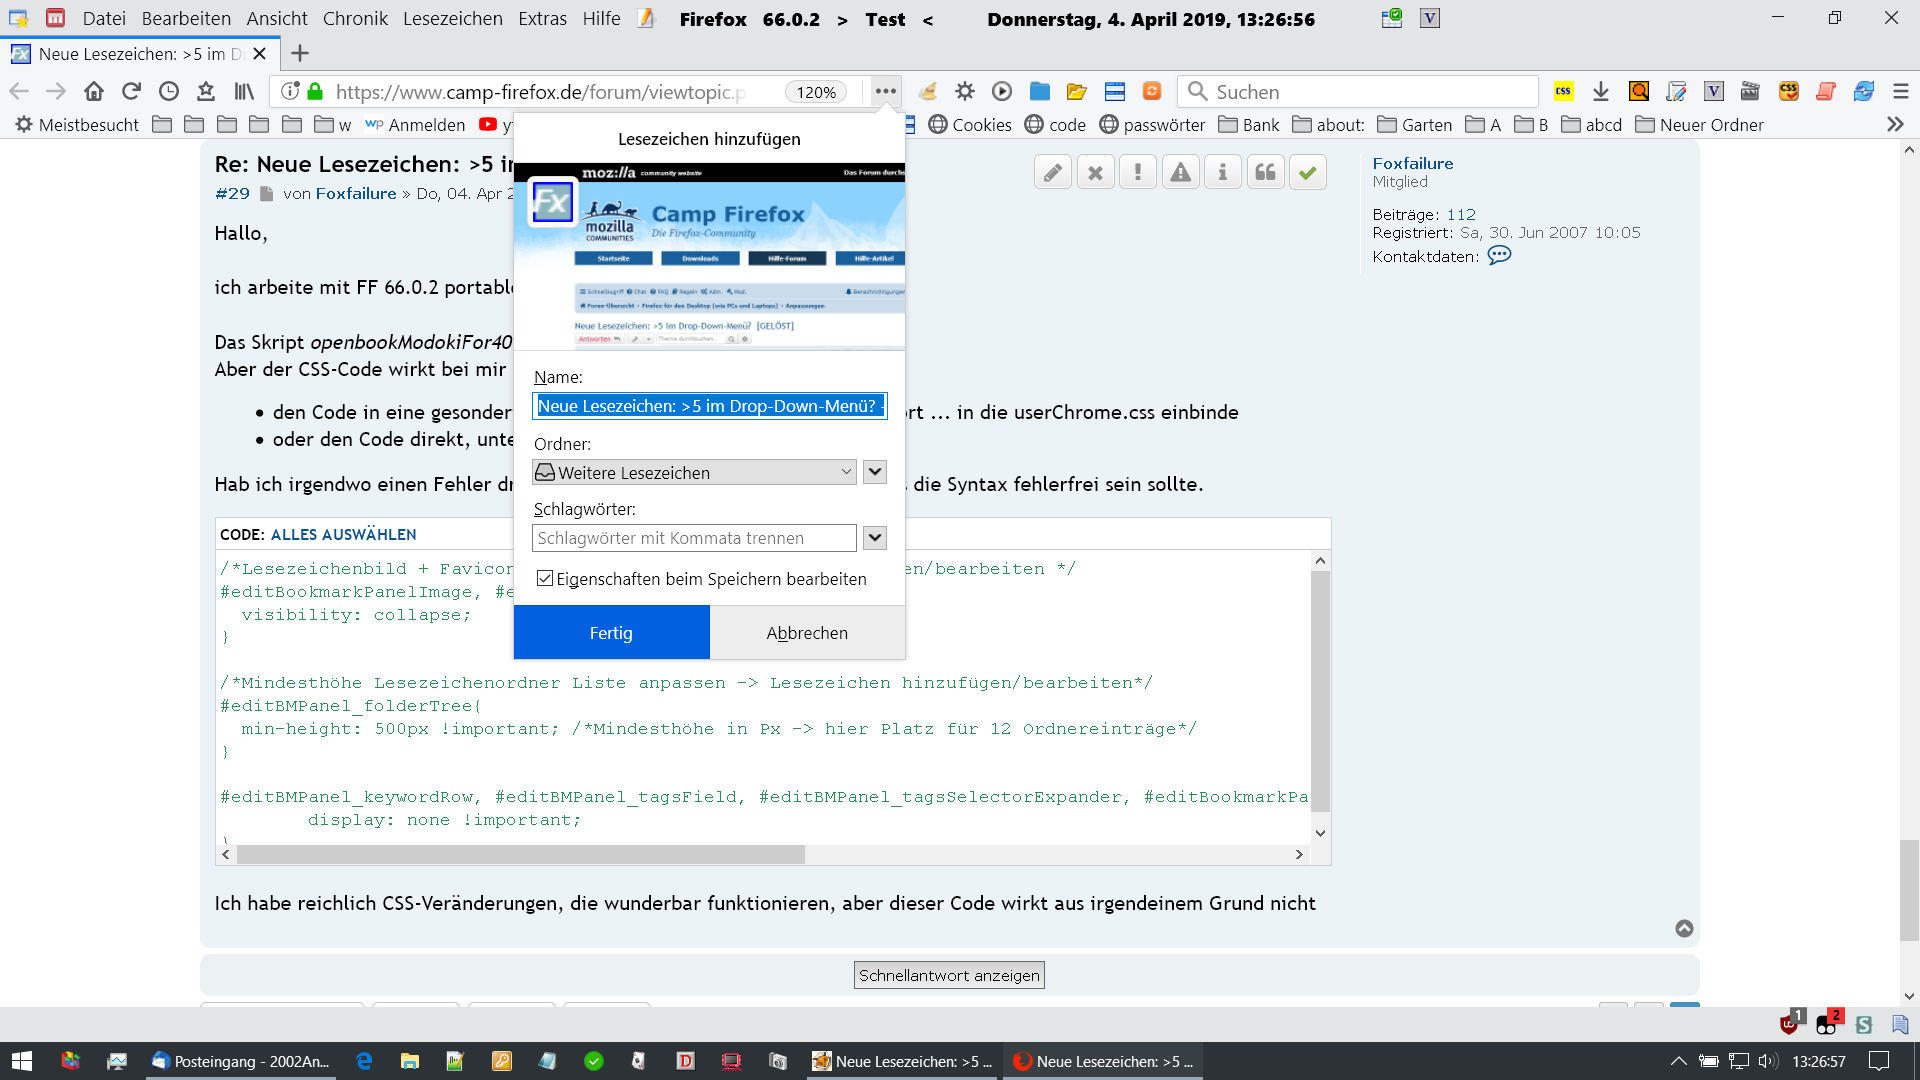The height and width of the screenshot is (1080, 1920).
Task: Click the quote post icon
Action: click(x=1265, y=173)
